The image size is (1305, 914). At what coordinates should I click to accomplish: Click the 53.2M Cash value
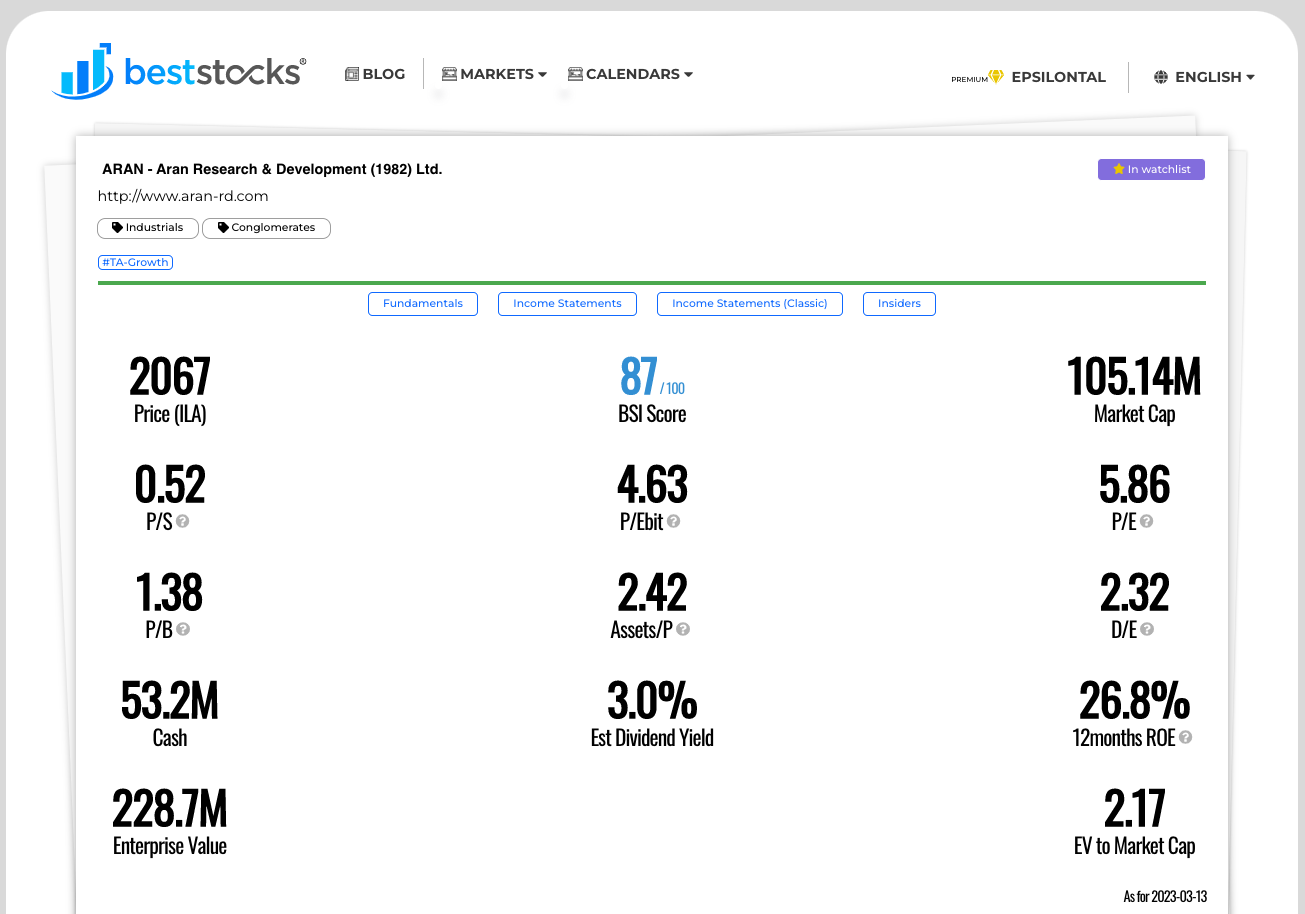(170, 701)
